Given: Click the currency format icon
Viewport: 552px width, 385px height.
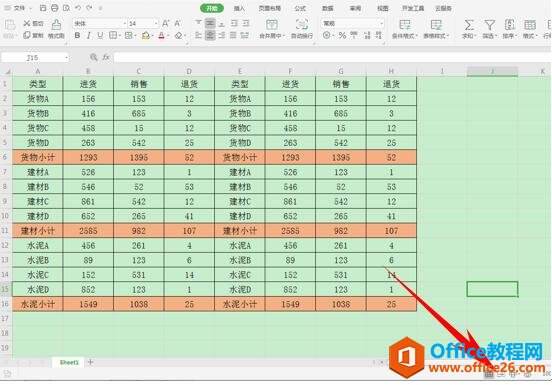Looking at the screenshot, I should point(327,35).
